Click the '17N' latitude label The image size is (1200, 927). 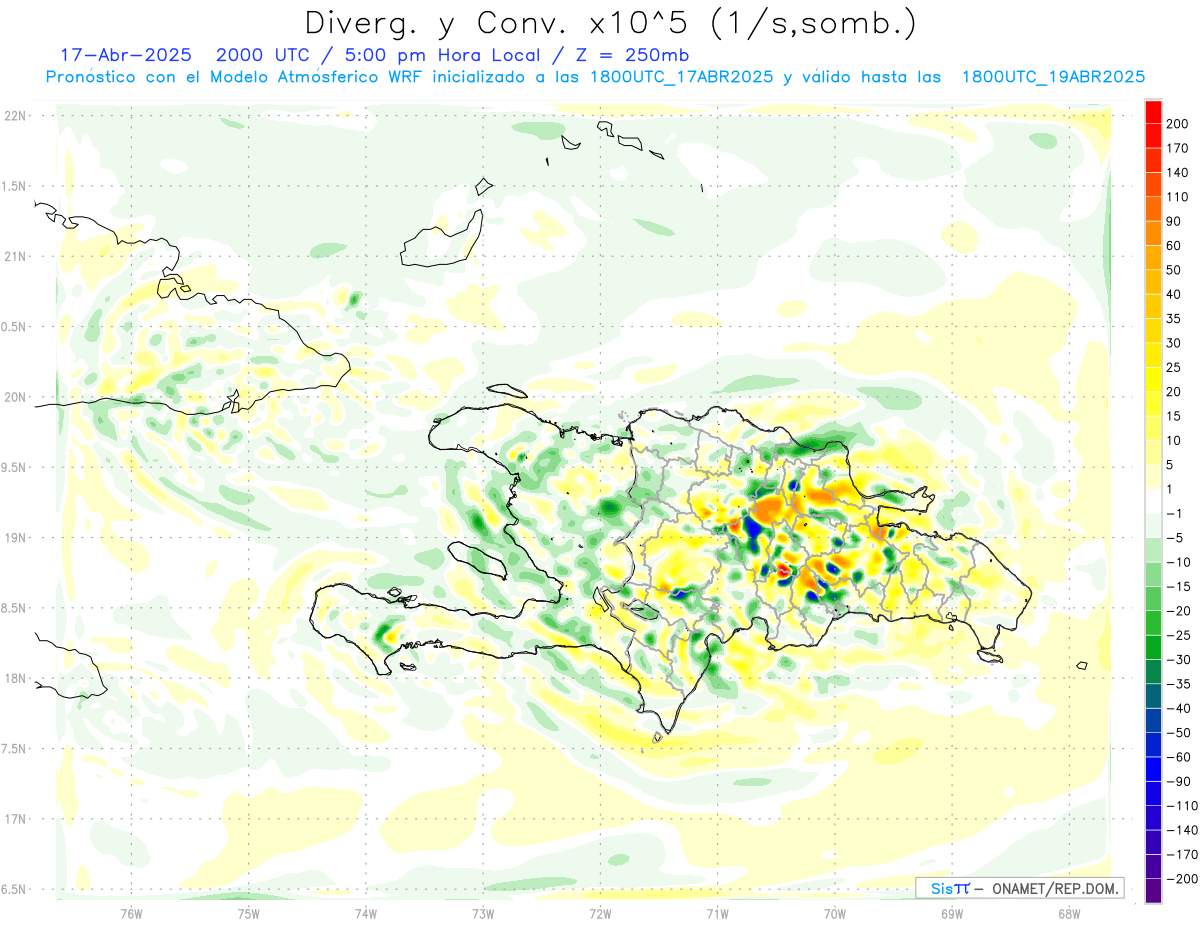click(15, 819)
